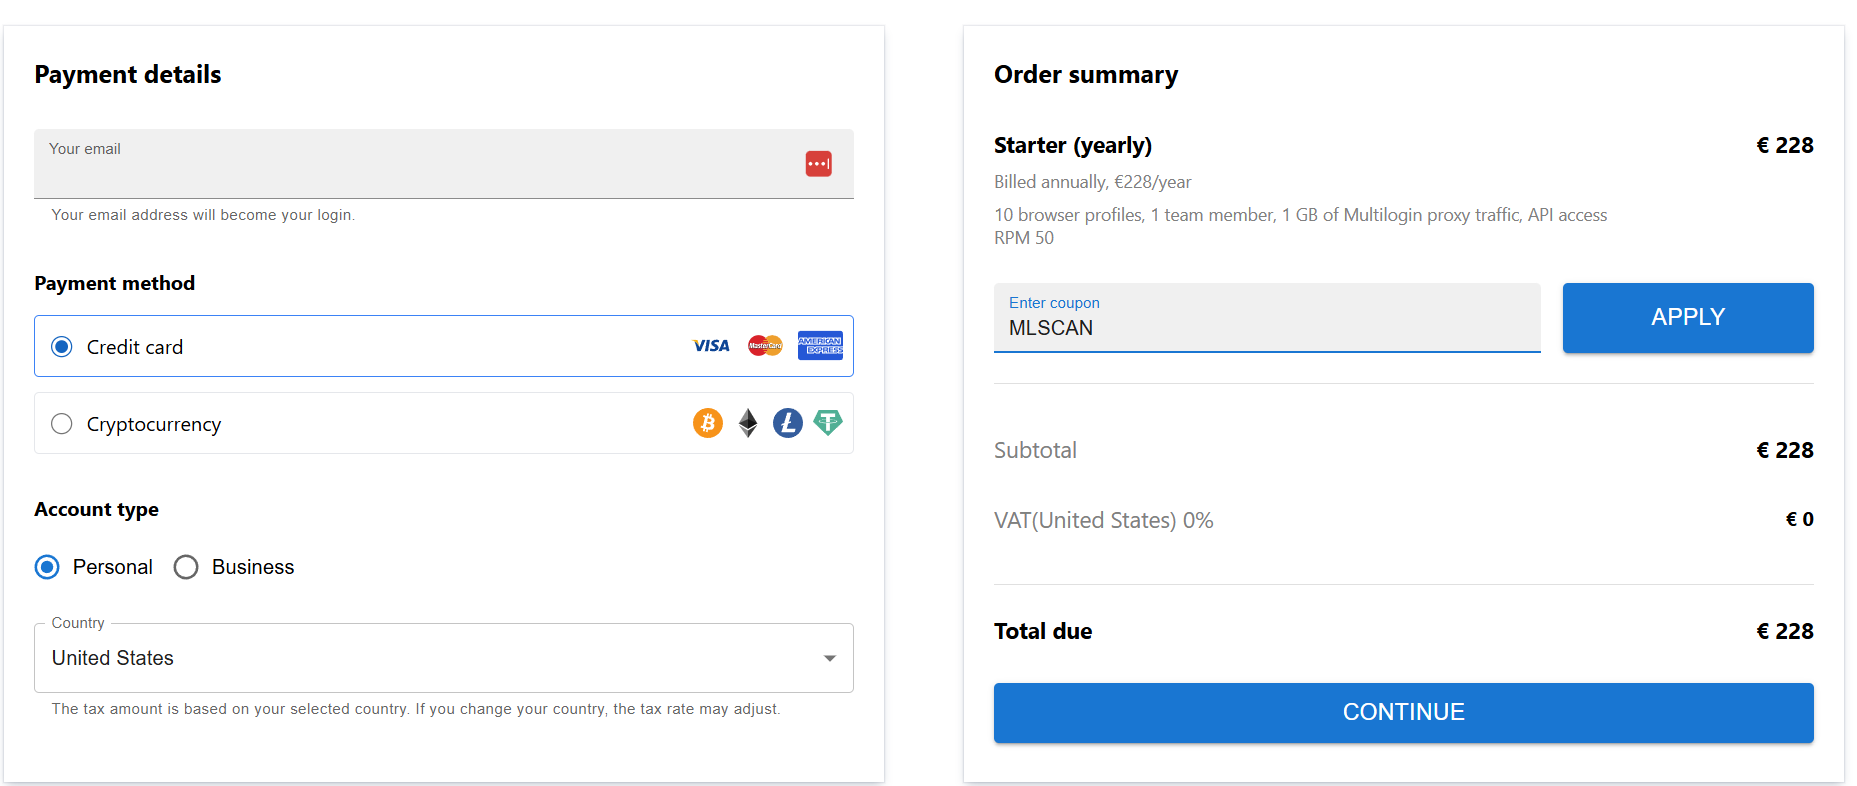Click the Cryptocurrency option row label
This screenshot has height=786, width=1857.
[x=154, y=424]
